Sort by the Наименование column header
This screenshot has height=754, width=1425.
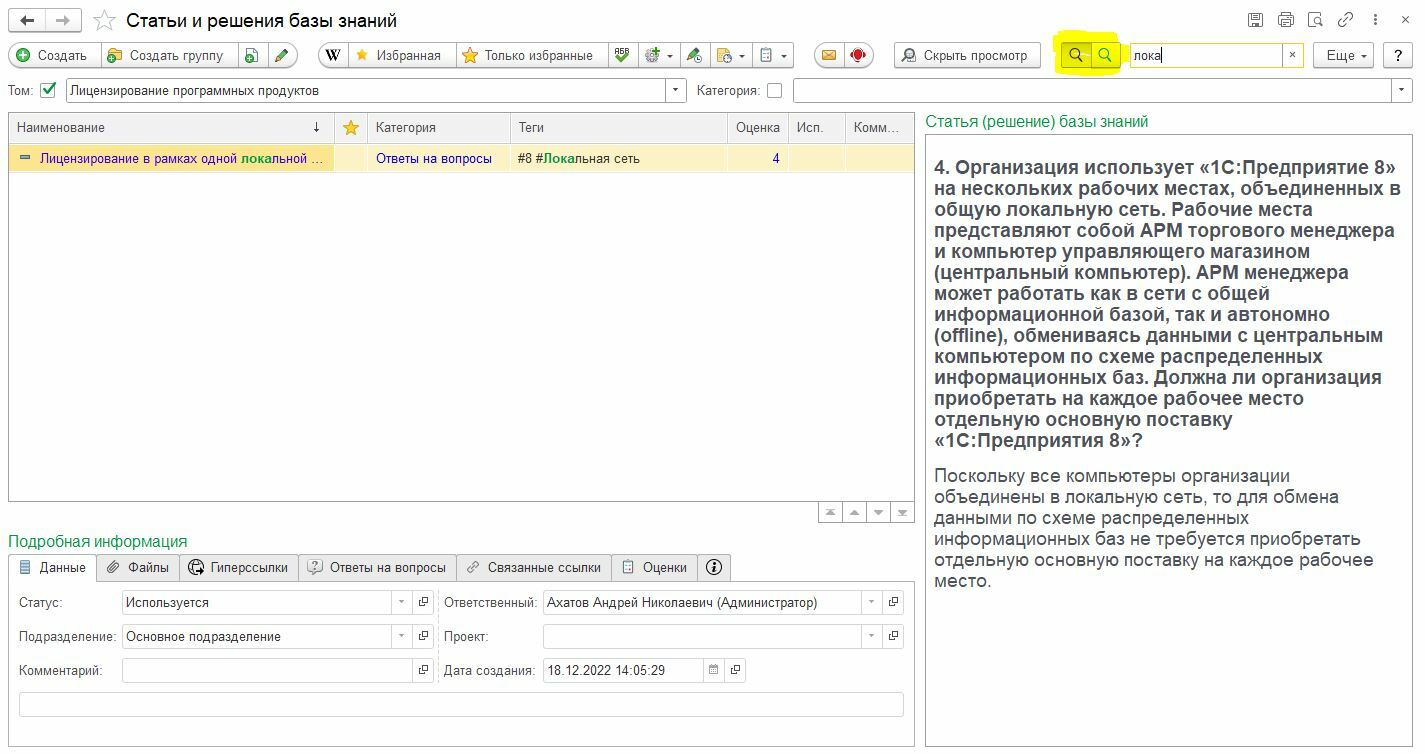[171, 127]
